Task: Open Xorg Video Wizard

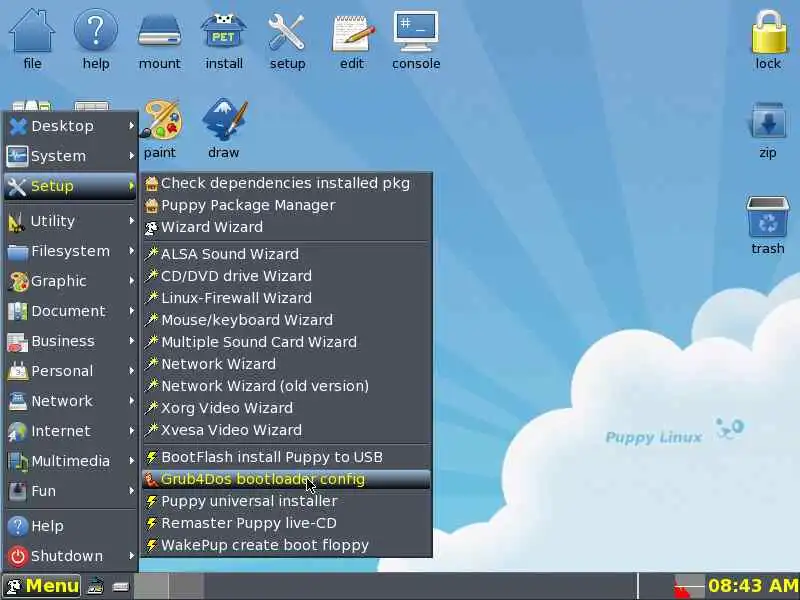Action: (x=286, y=408)
